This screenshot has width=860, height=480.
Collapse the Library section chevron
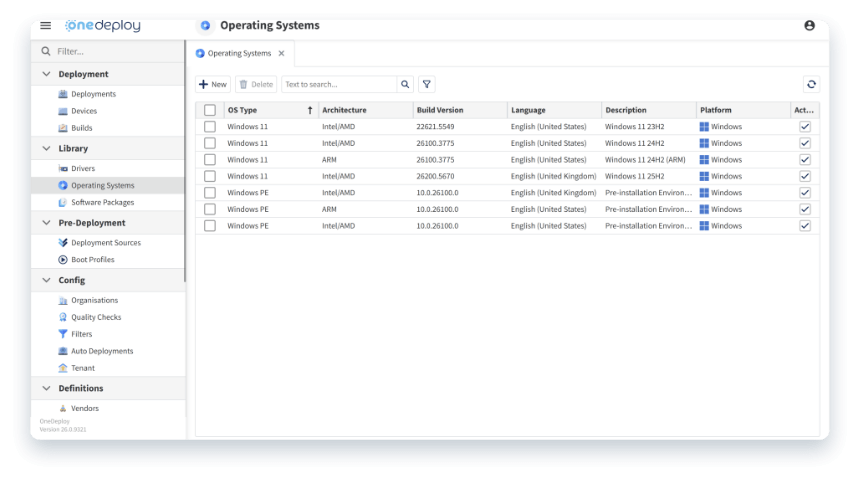[x=46, y=148]
